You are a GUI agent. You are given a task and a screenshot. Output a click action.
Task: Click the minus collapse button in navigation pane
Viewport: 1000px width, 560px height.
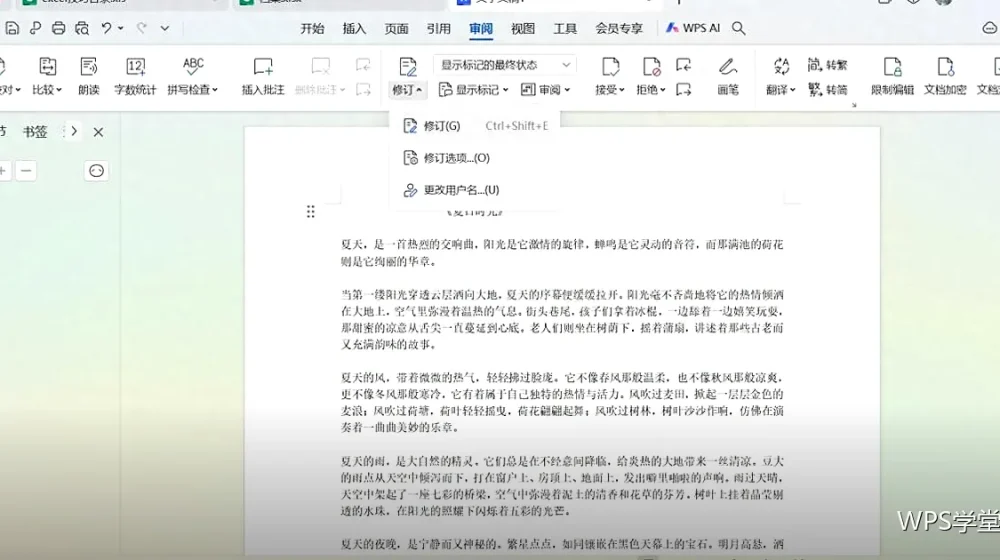point(26,171)
